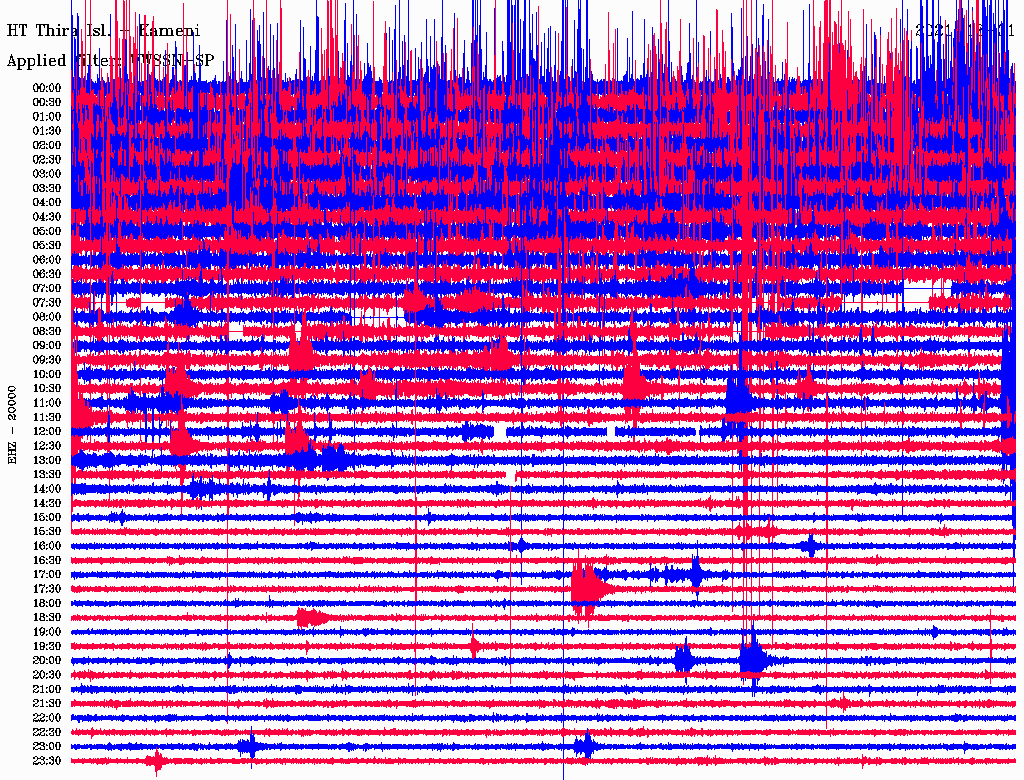Image resolution: width=1024 pixels, height=780 pixels.
Task: Pick the 04:00 time label
Action: (47, 203)
